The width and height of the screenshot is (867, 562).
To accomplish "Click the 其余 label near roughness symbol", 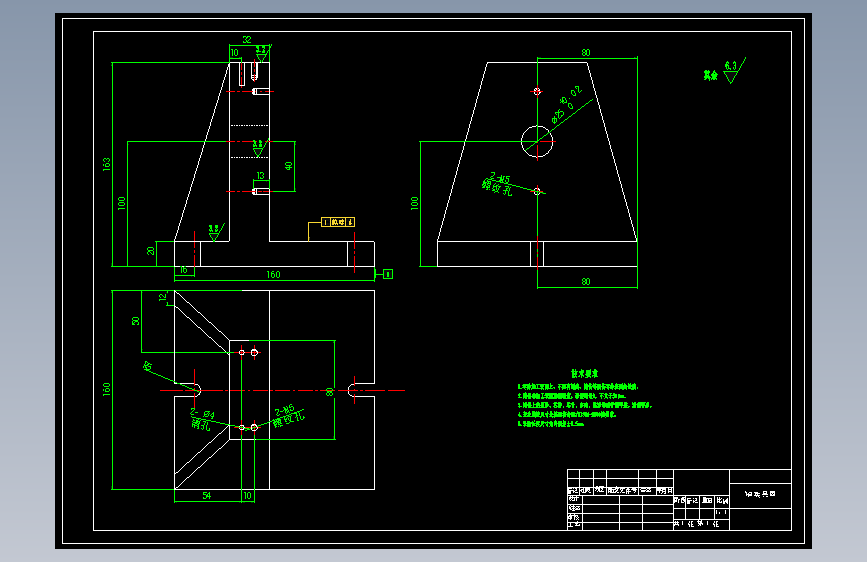I will coord(711,75).
